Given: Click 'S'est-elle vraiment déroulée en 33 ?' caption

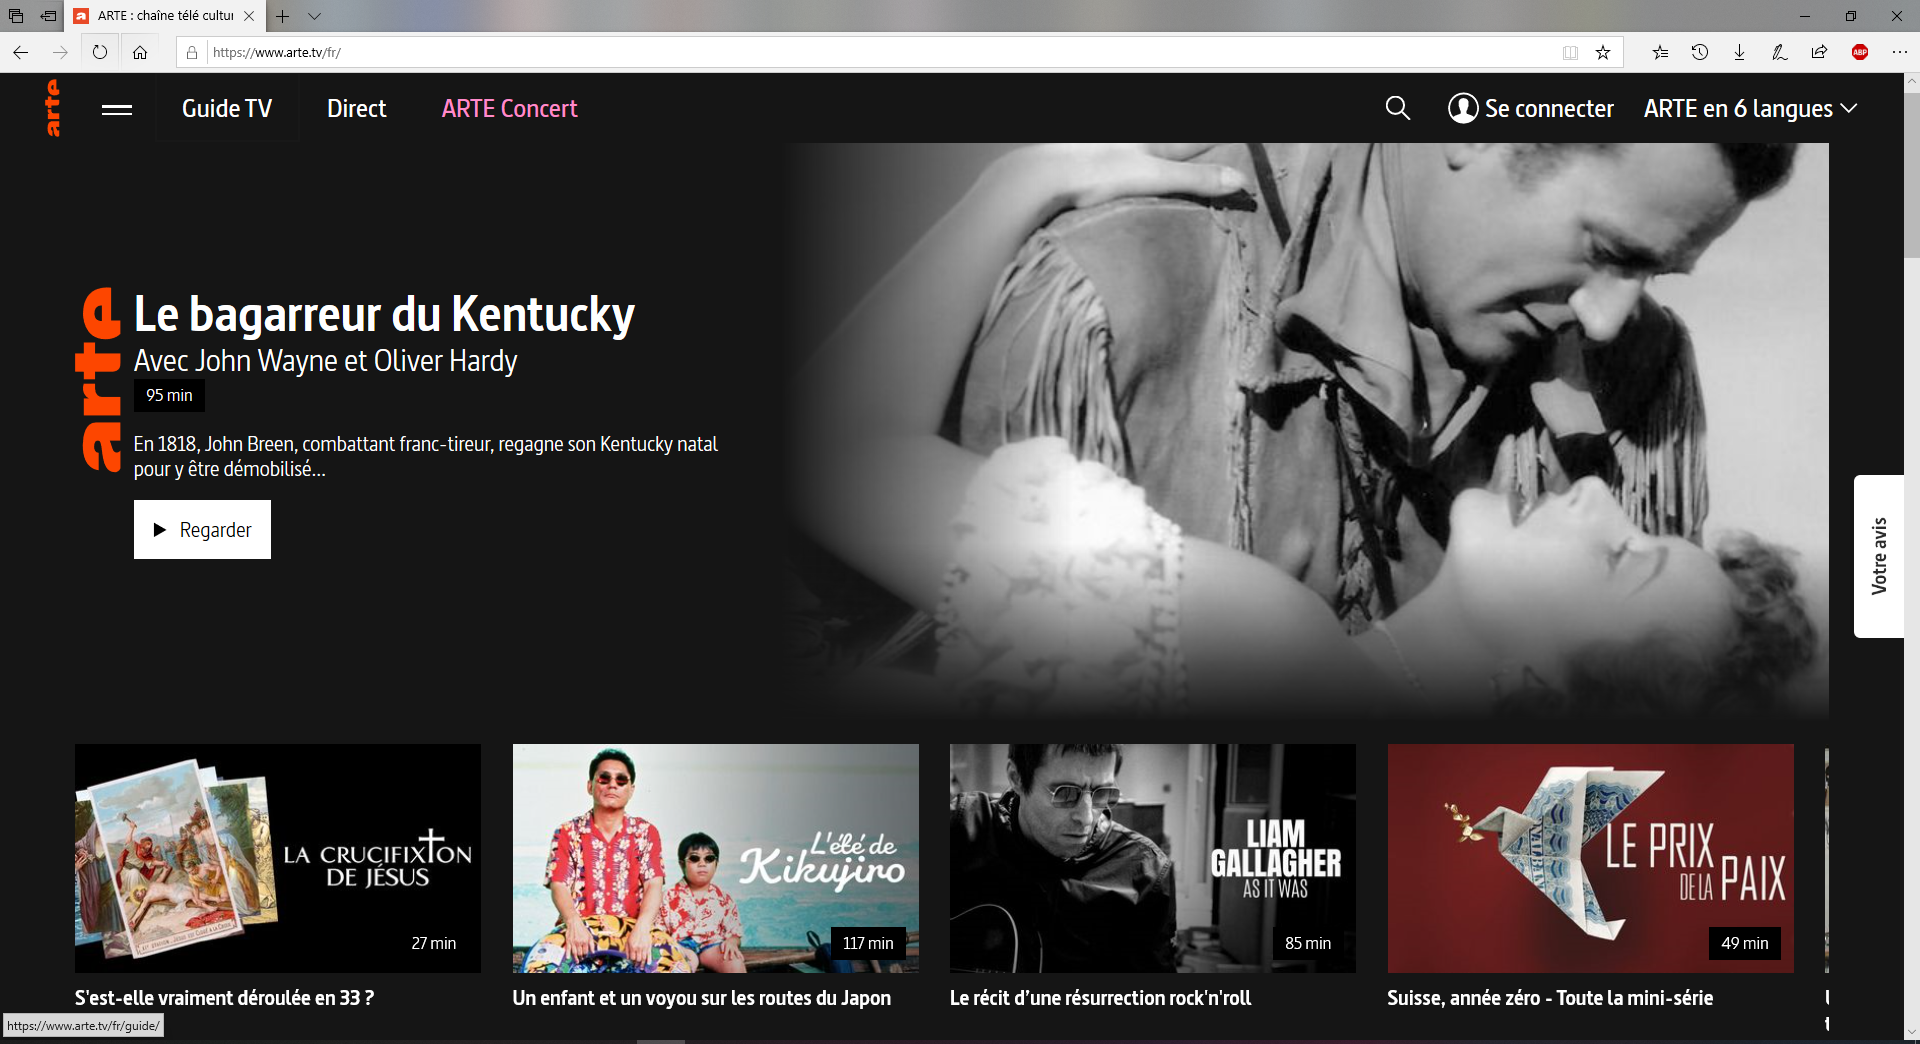Looking at the screenshot, I should click(x=224, y=998).
